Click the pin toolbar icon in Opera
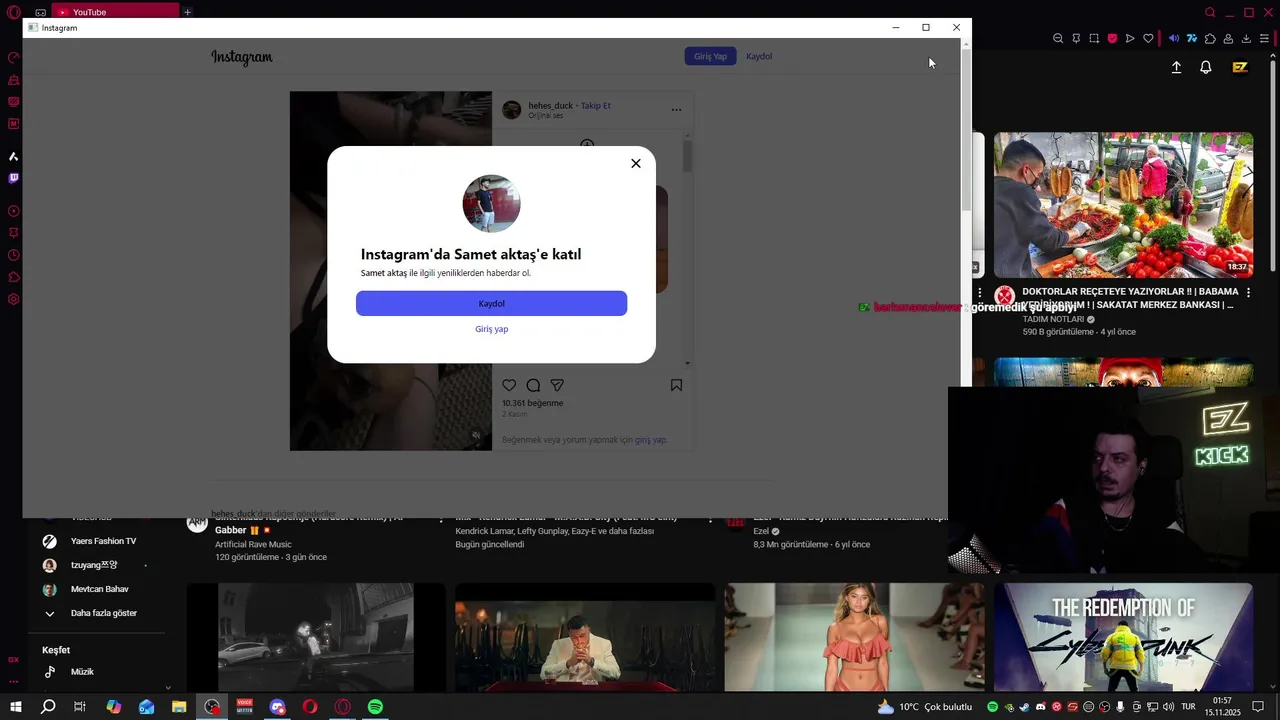The height and width of the screenshot is (720, 1280). point(1076,39)
